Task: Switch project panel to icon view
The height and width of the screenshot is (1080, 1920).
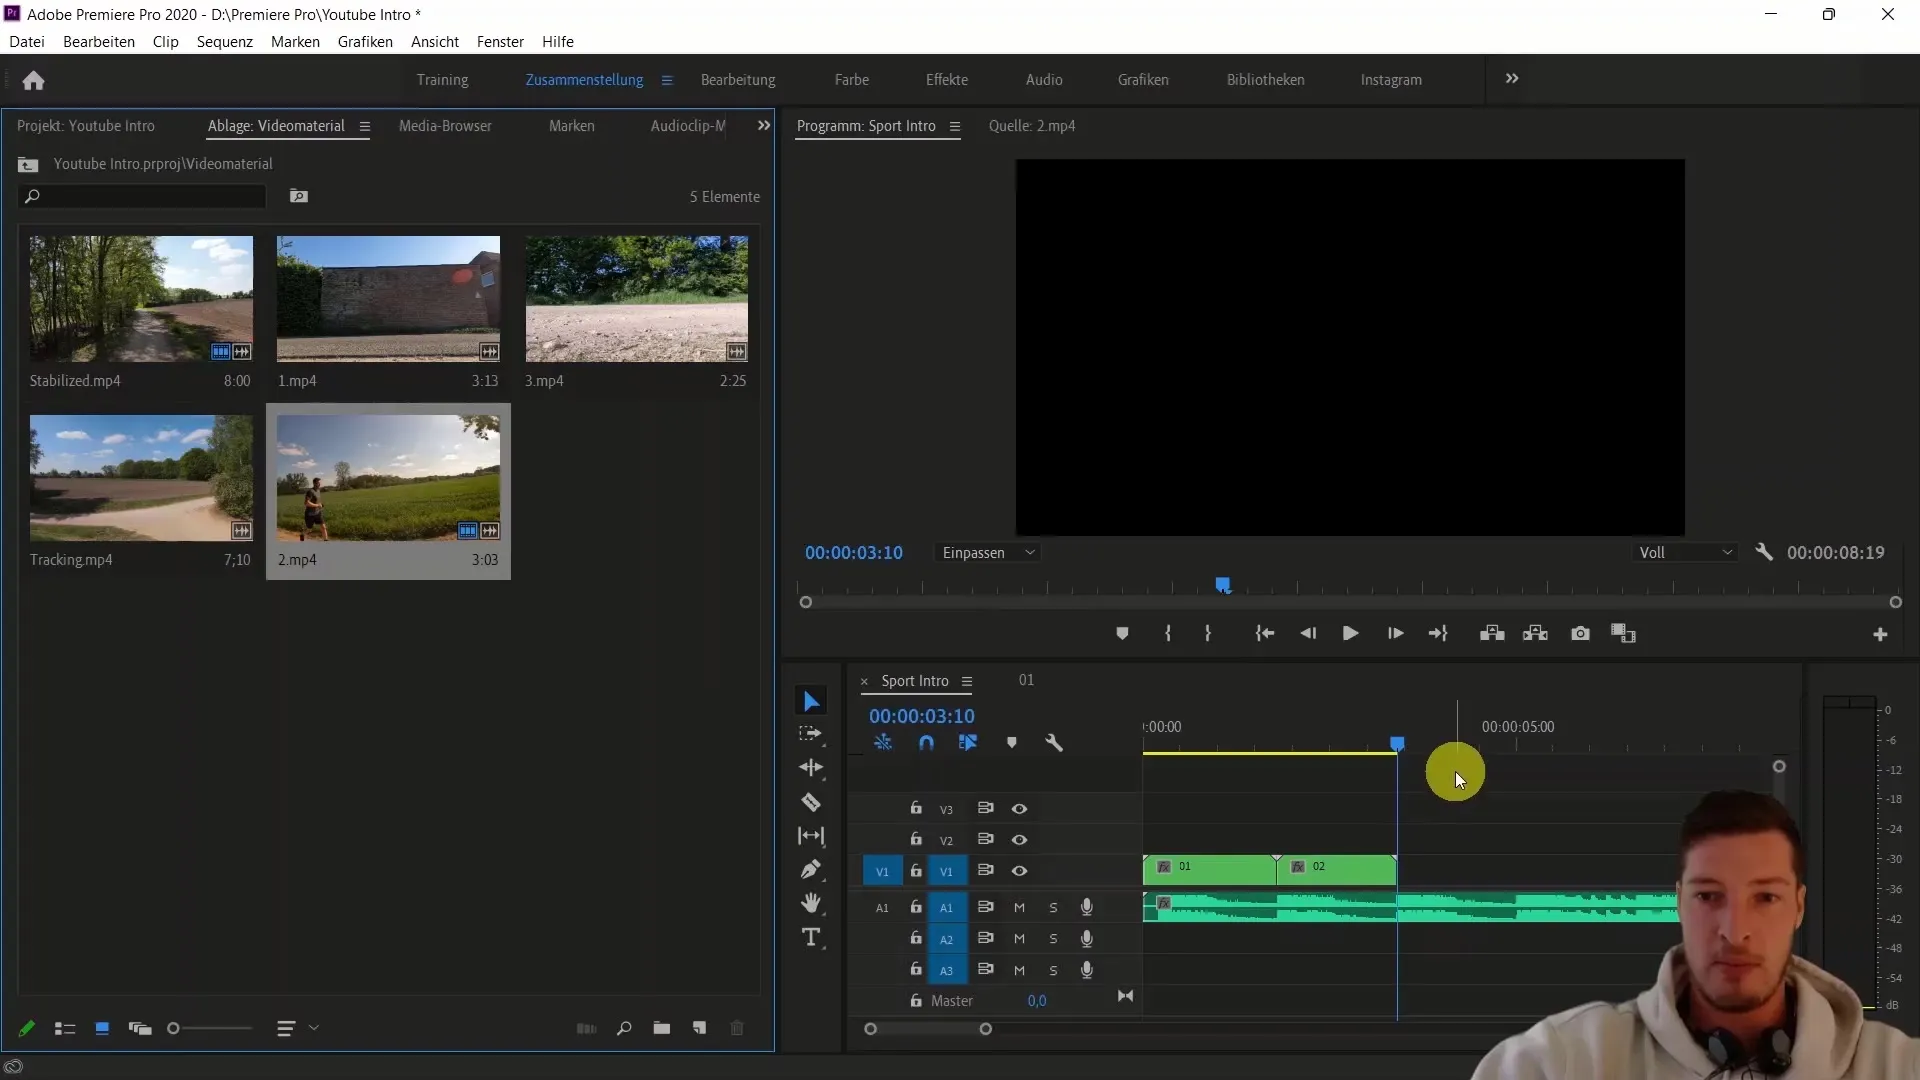Action: (x=102, y=1028)
